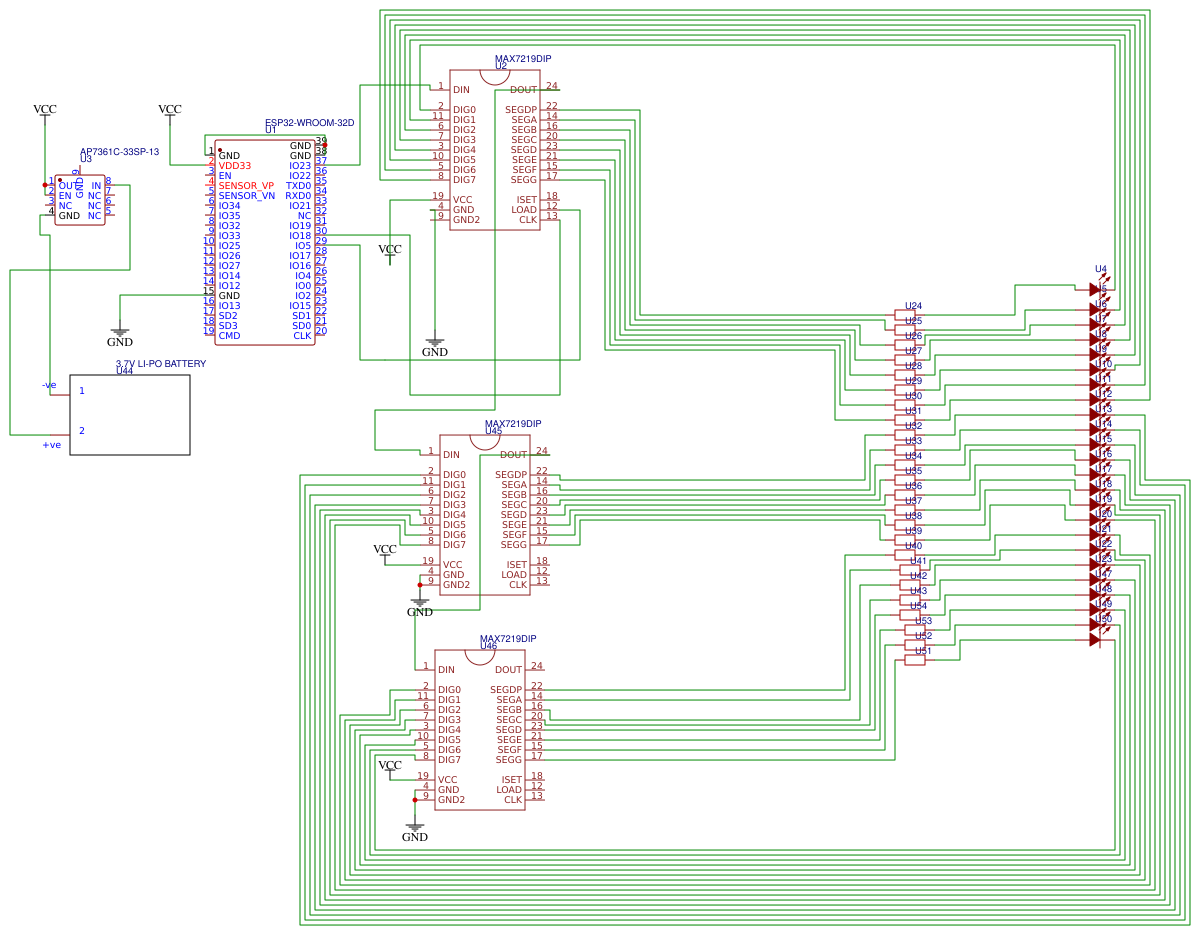This screenshot has width=1200, height=935.
Task: Click the U51 resistor reference label
Action: click(923, 651)
